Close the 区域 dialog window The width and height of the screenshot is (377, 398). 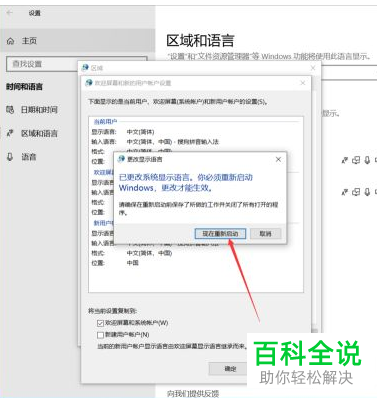(313, 68)
